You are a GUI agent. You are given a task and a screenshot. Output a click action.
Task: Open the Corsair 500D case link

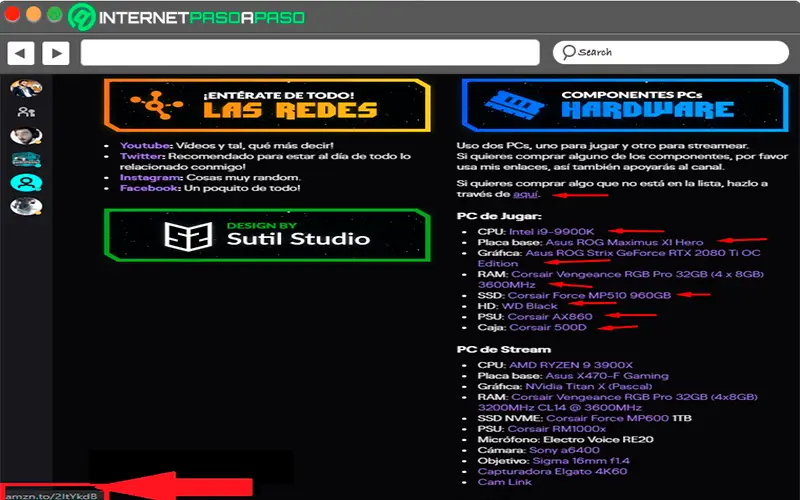(548, 328)
